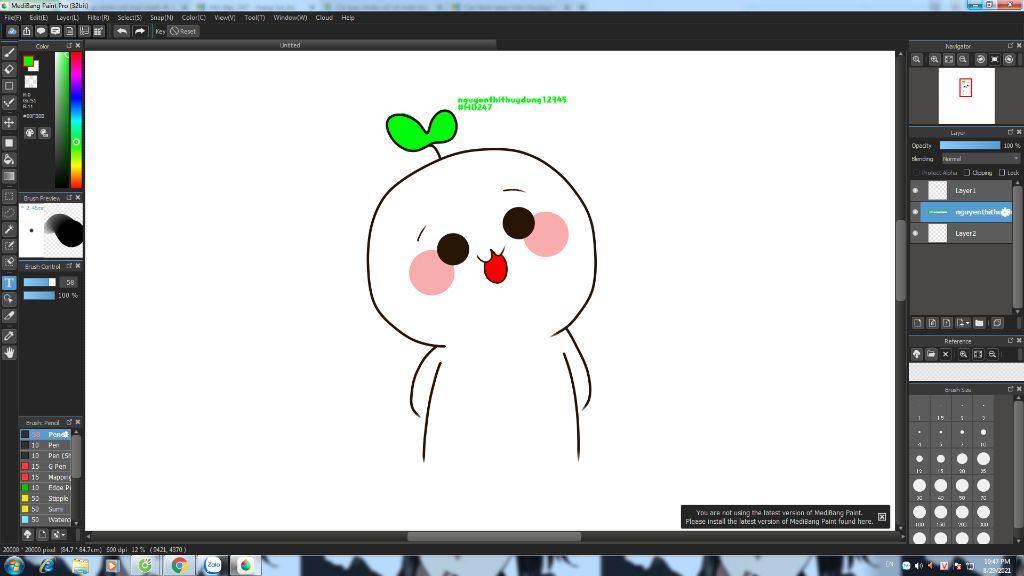The height and width of the screenshot is (576, 1024).
Task: Select the Untitled document tab
Action: [290, 45]
